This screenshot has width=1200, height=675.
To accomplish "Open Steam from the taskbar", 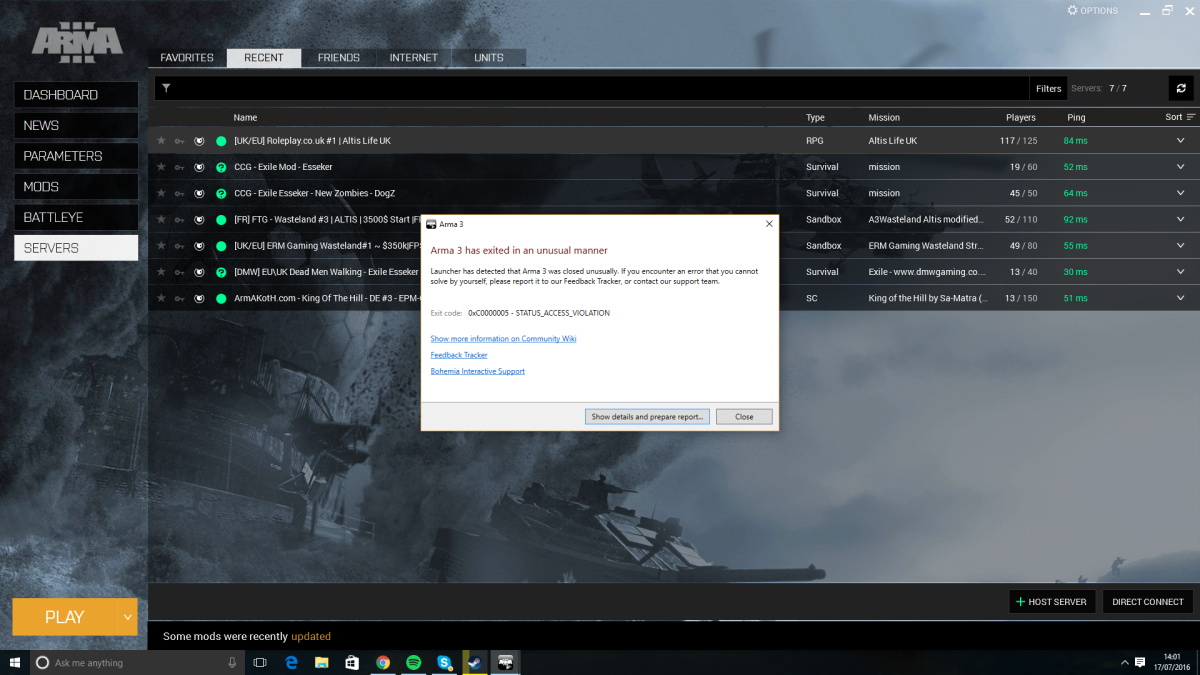I will (475, 662).
